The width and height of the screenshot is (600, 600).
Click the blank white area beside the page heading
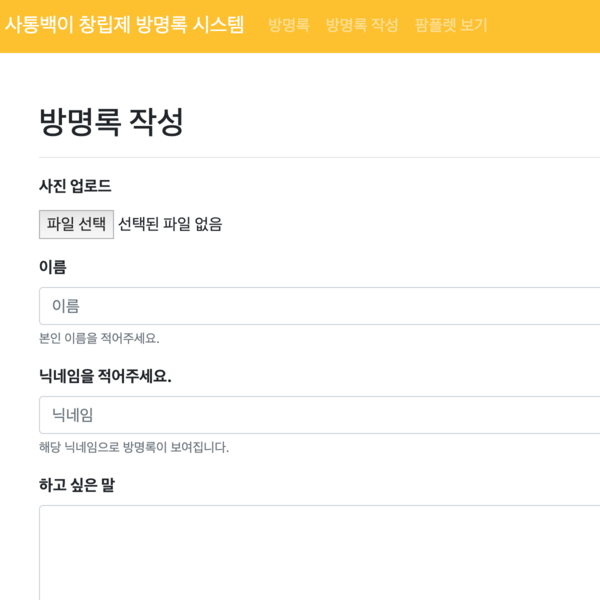pyautogui.click(x=400, y=122)
